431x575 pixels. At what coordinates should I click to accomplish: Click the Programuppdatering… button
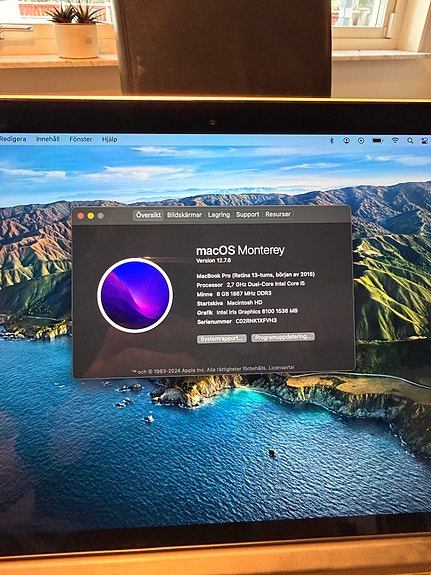coord(283,337)
